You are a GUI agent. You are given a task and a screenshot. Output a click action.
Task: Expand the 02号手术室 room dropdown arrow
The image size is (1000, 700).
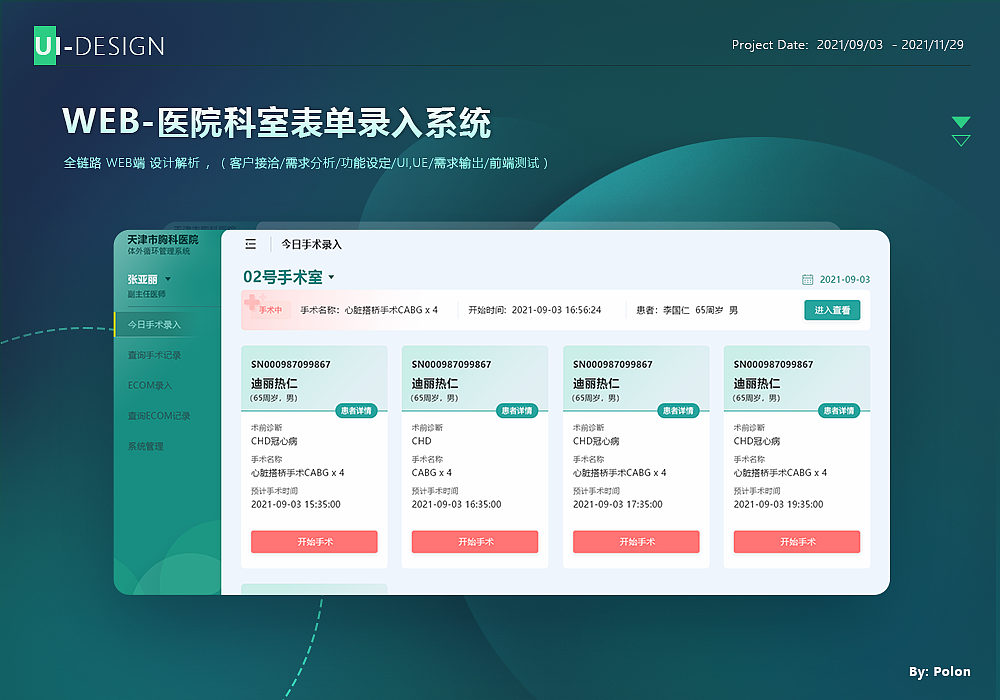click(x=331, y=277)
